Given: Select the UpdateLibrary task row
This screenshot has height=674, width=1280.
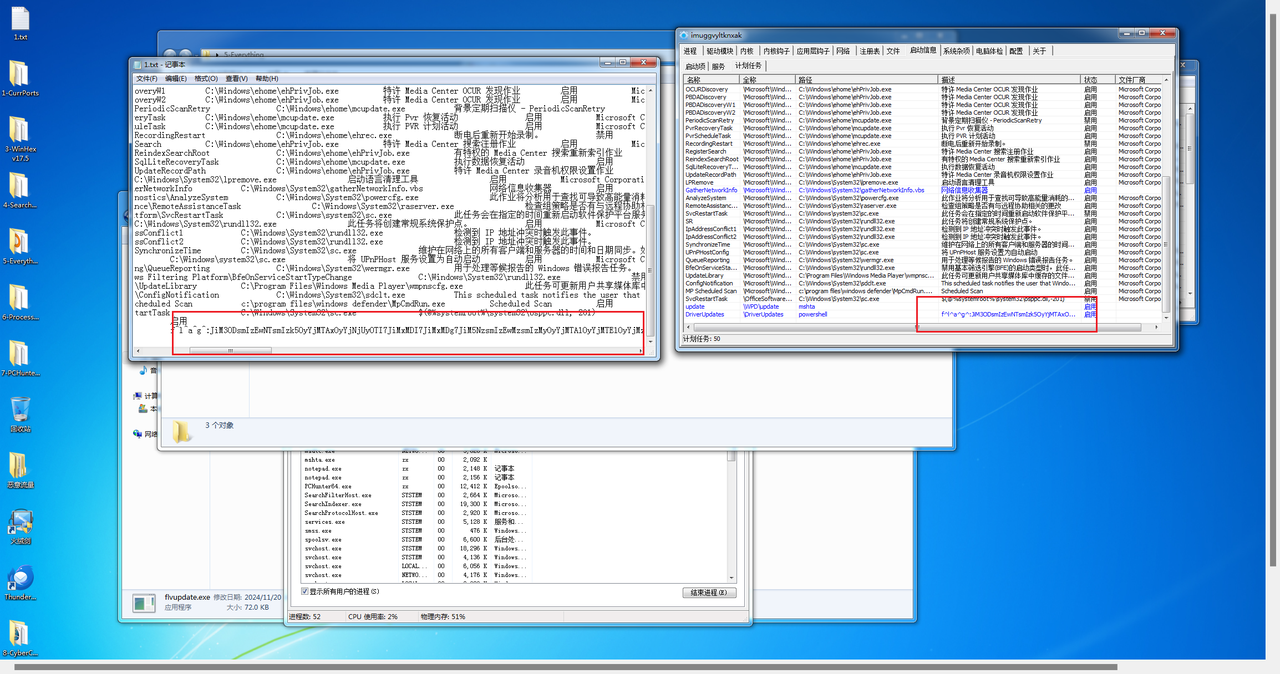Looking at the screenshot, I should (x=922, y=275).
